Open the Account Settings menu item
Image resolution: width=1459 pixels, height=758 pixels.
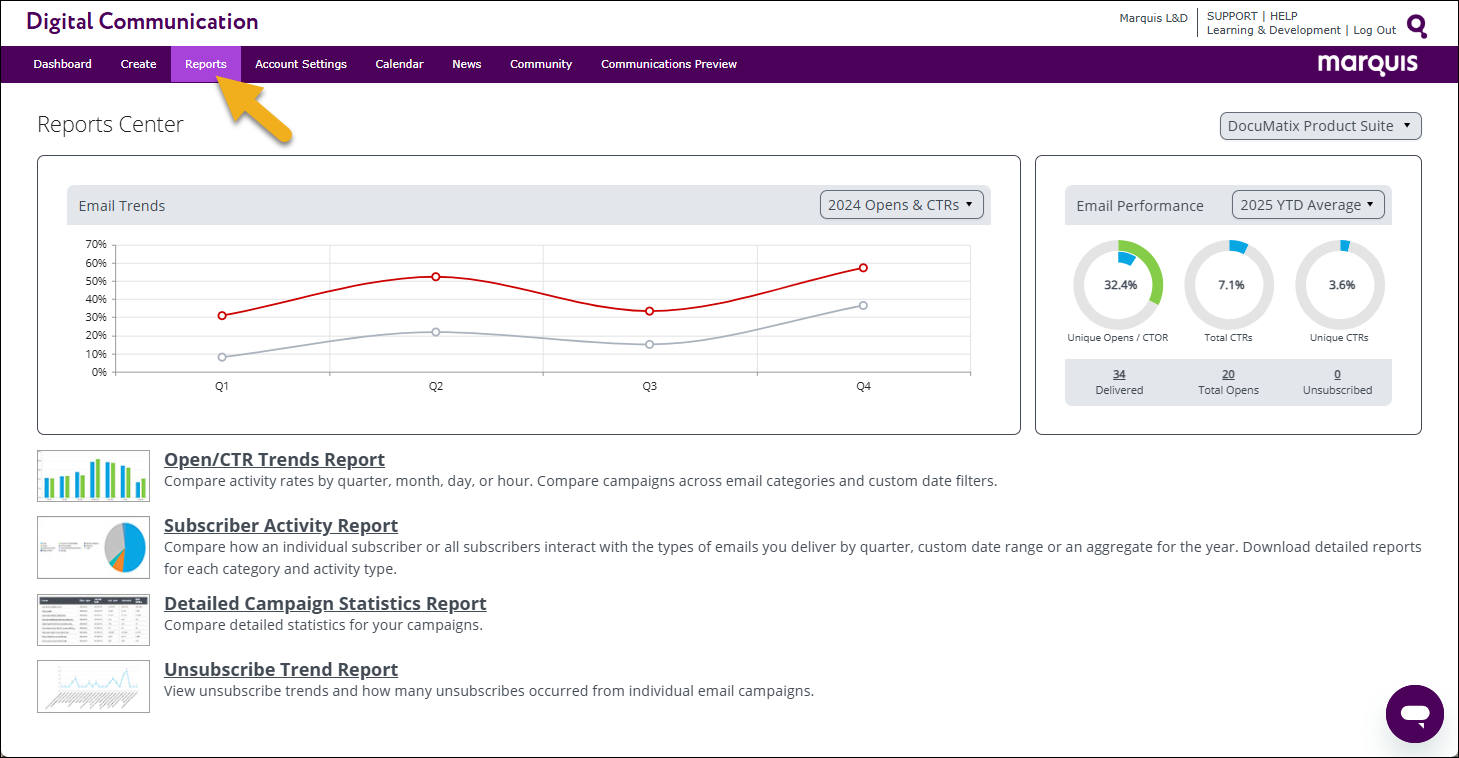click(301, 64)
